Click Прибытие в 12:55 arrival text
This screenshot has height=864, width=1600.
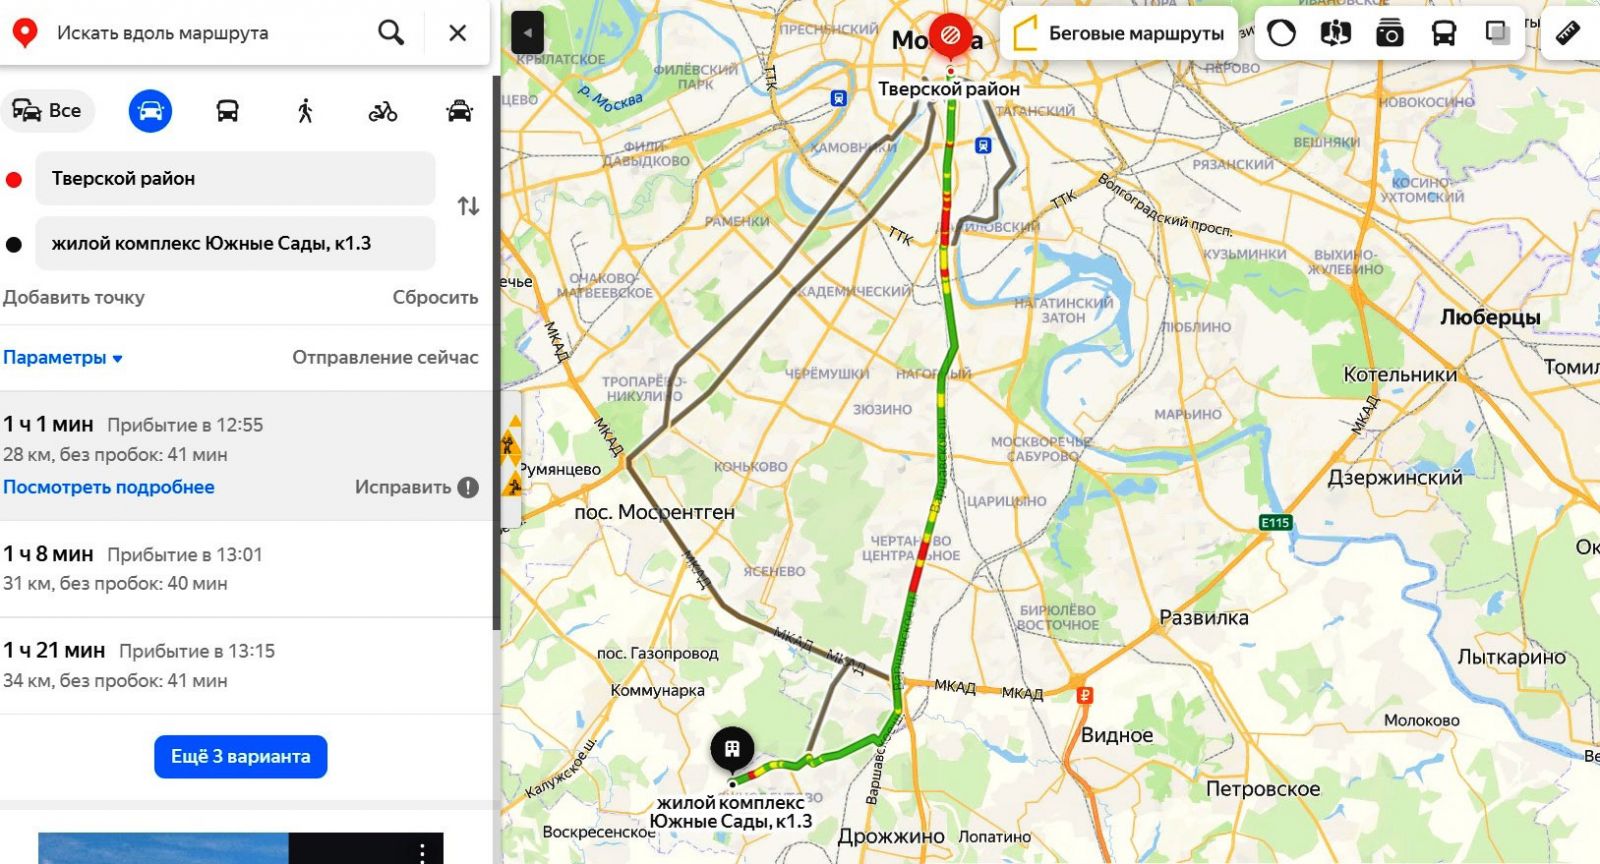click(x=185, y=425)
